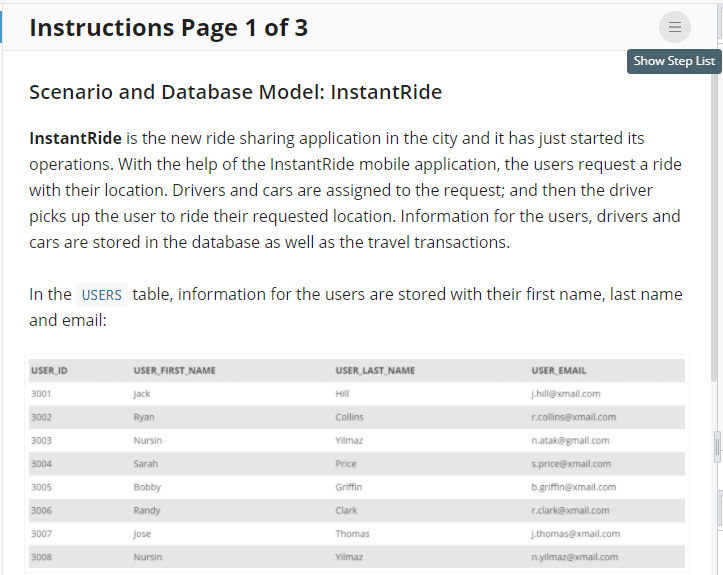Click first name Sarah cell
The height and width of the screenshot is (575, 723).
click(x=146, y=464)
